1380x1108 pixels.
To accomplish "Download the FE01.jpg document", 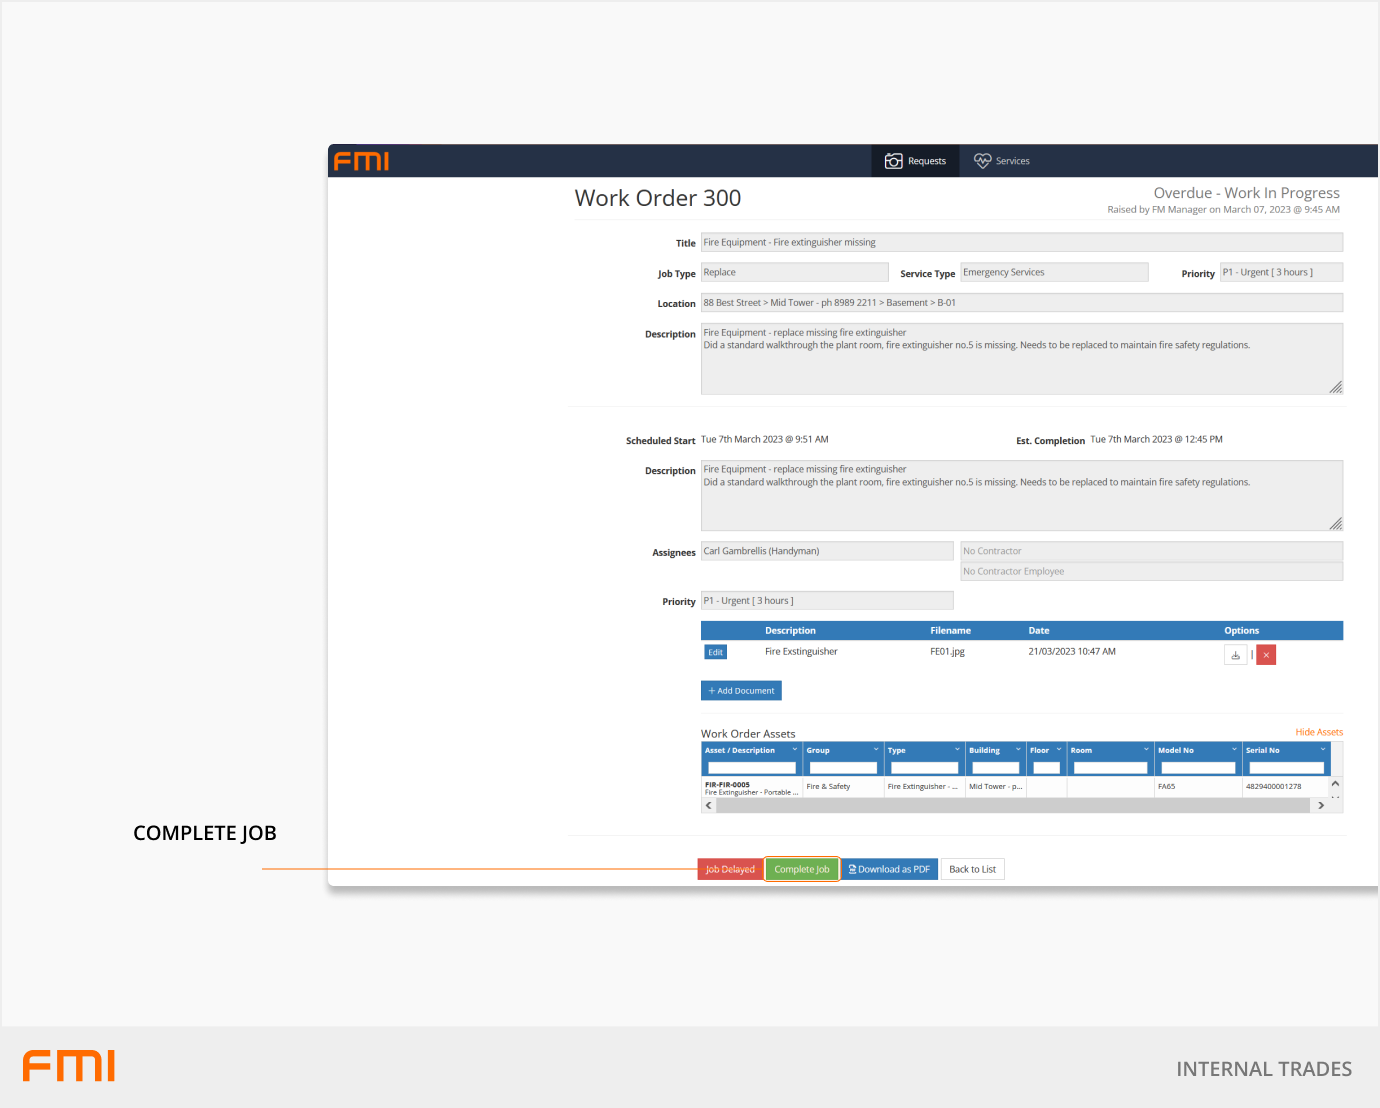I will [1235, 655].
